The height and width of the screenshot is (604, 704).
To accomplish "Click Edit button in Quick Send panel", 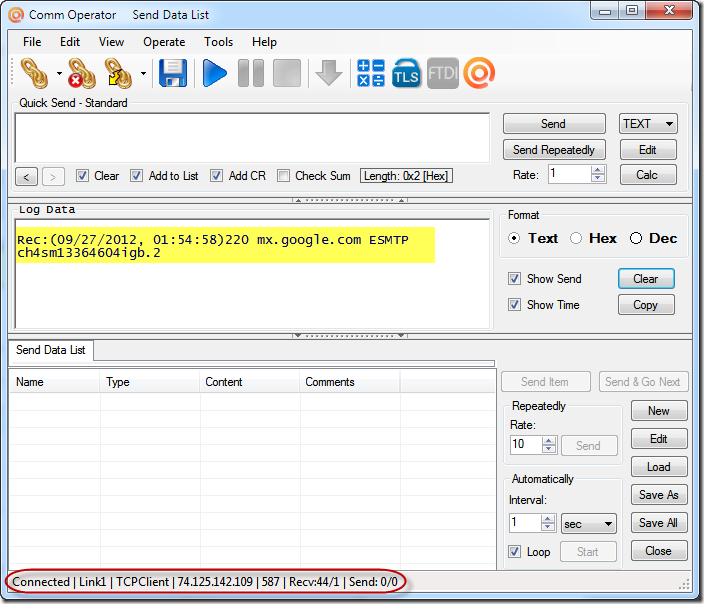I will point(648,150).
